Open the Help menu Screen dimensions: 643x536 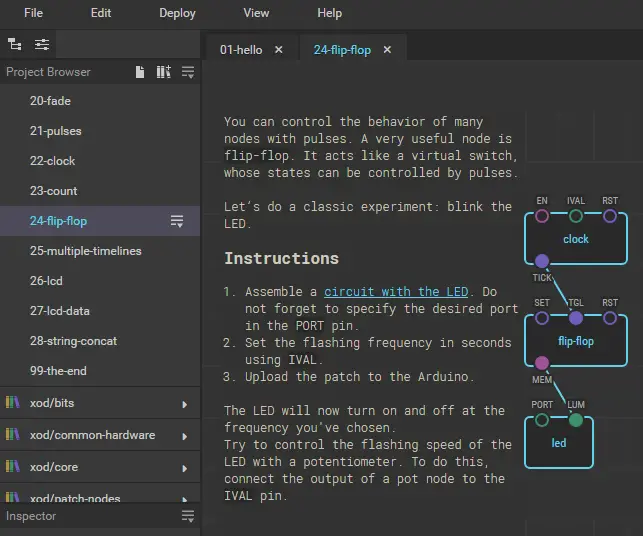(329, 13)
